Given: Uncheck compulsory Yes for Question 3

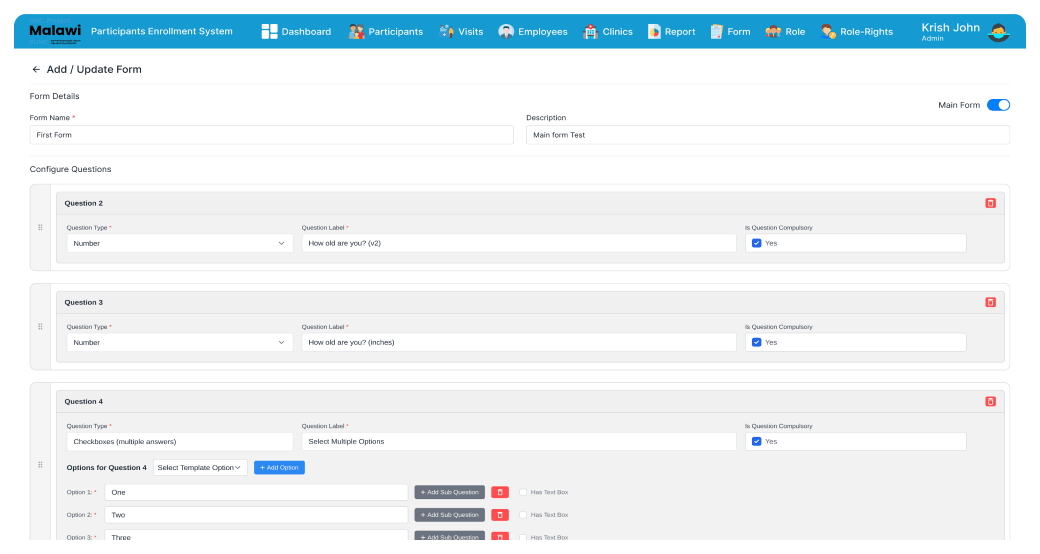Looking at the screenshot, I should coord(756,342).
